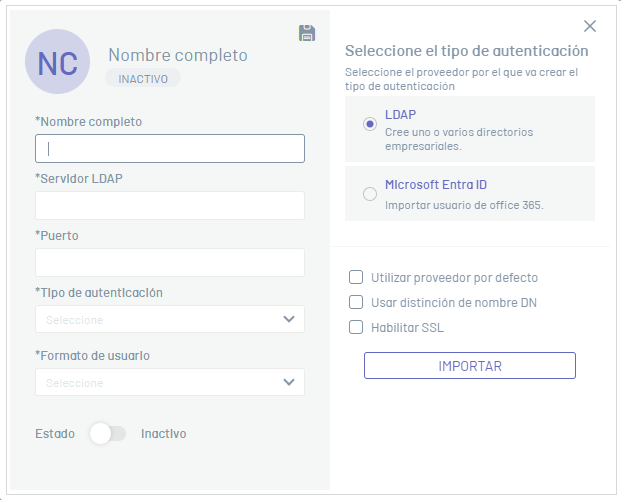Close the authentication dialog with X
621x500 pixels.
click(x=590, y=26)
